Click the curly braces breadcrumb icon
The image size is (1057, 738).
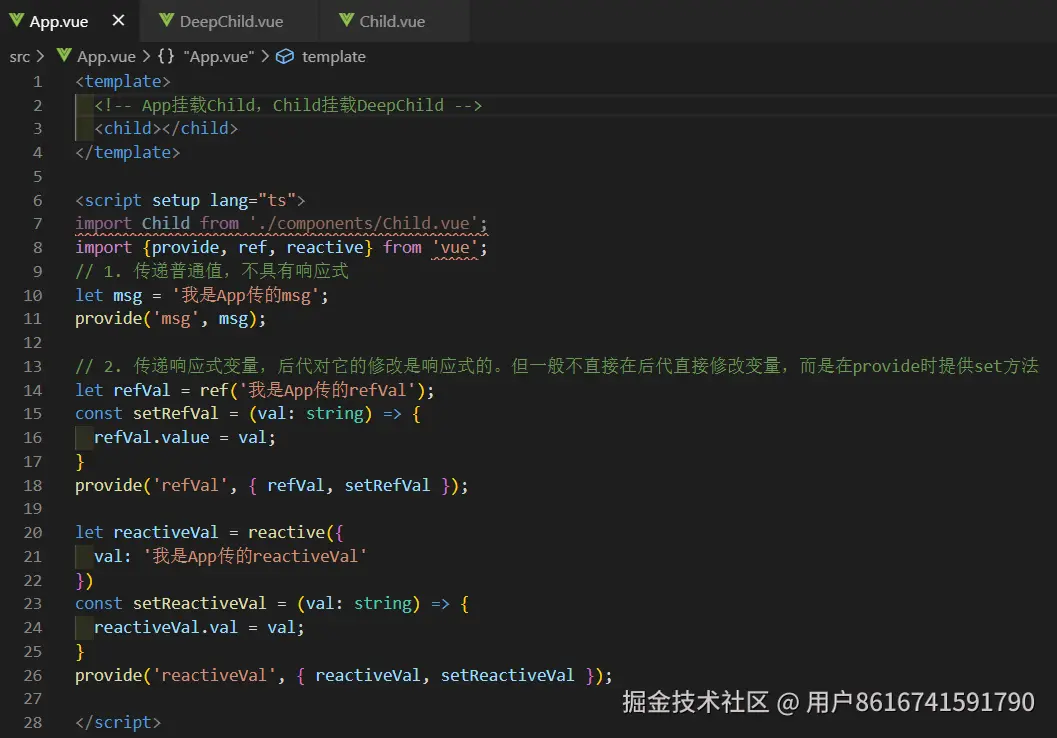point(166,56)
